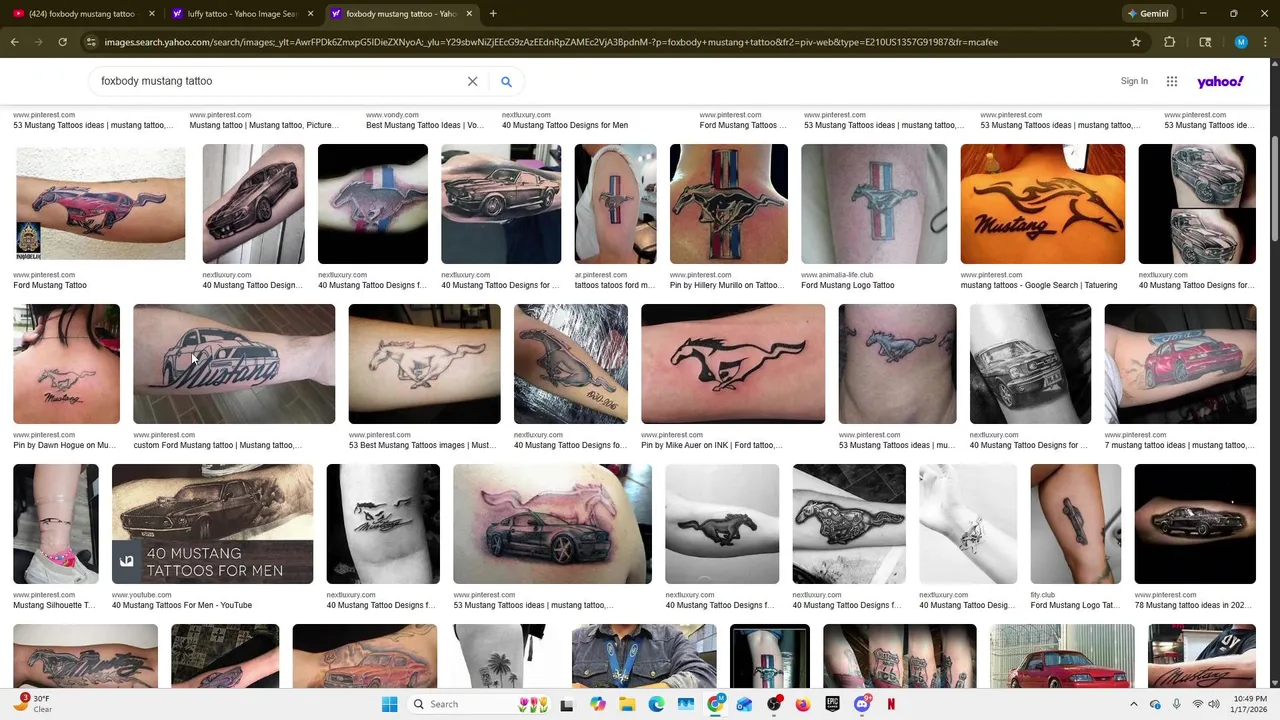Click the foxbody mustang tattoo search field

point(280,82)
